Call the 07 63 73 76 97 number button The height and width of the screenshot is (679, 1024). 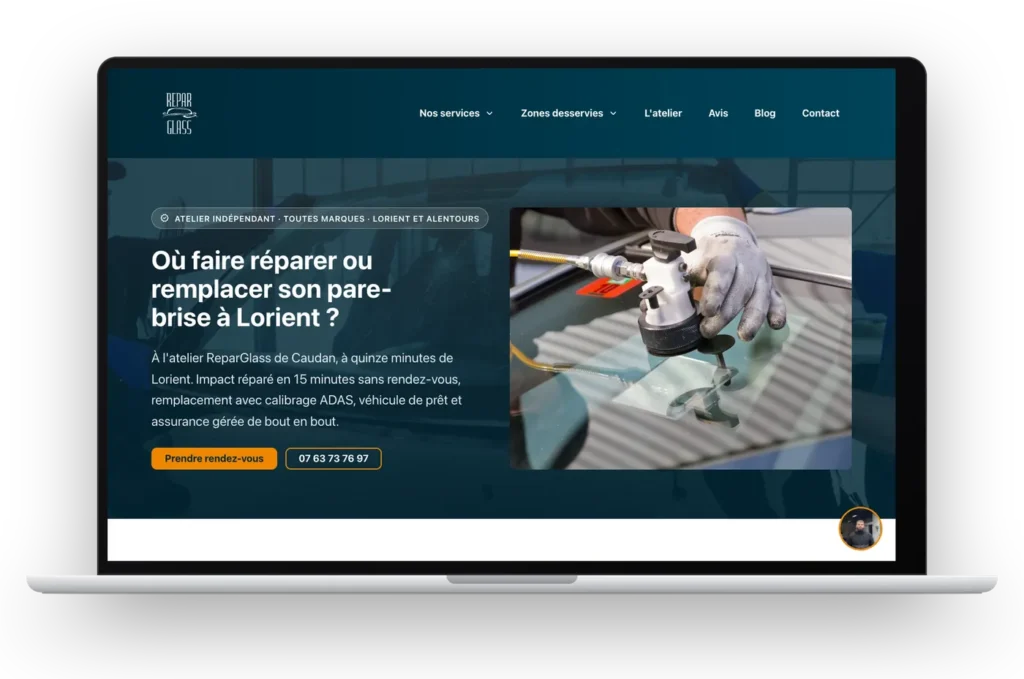(x=334, y=458)
